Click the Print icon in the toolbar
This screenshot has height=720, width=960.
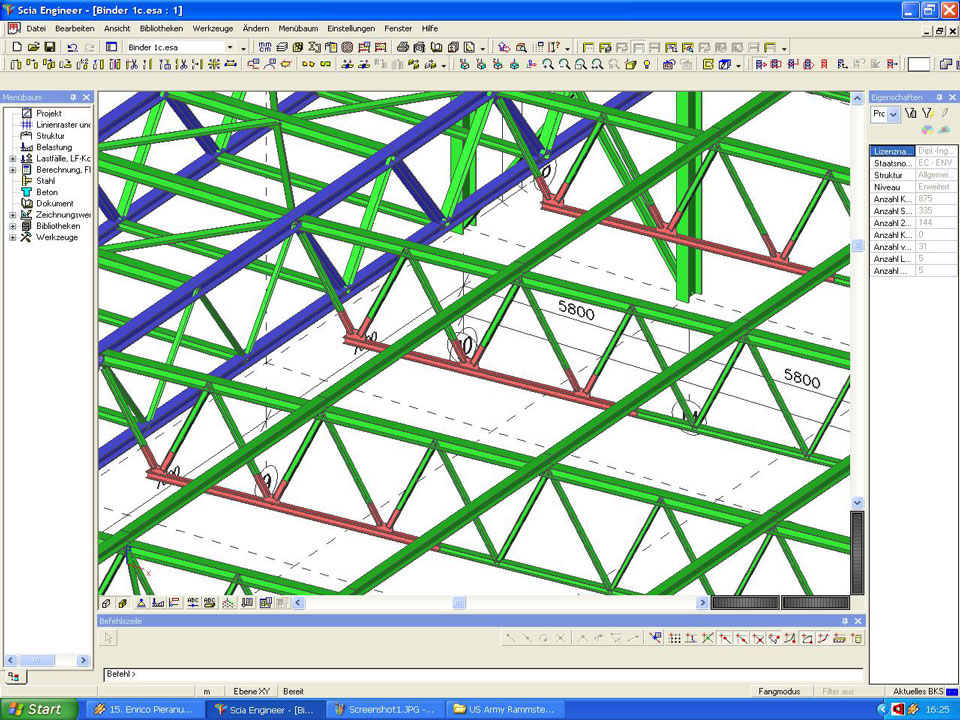coord(403,47)
